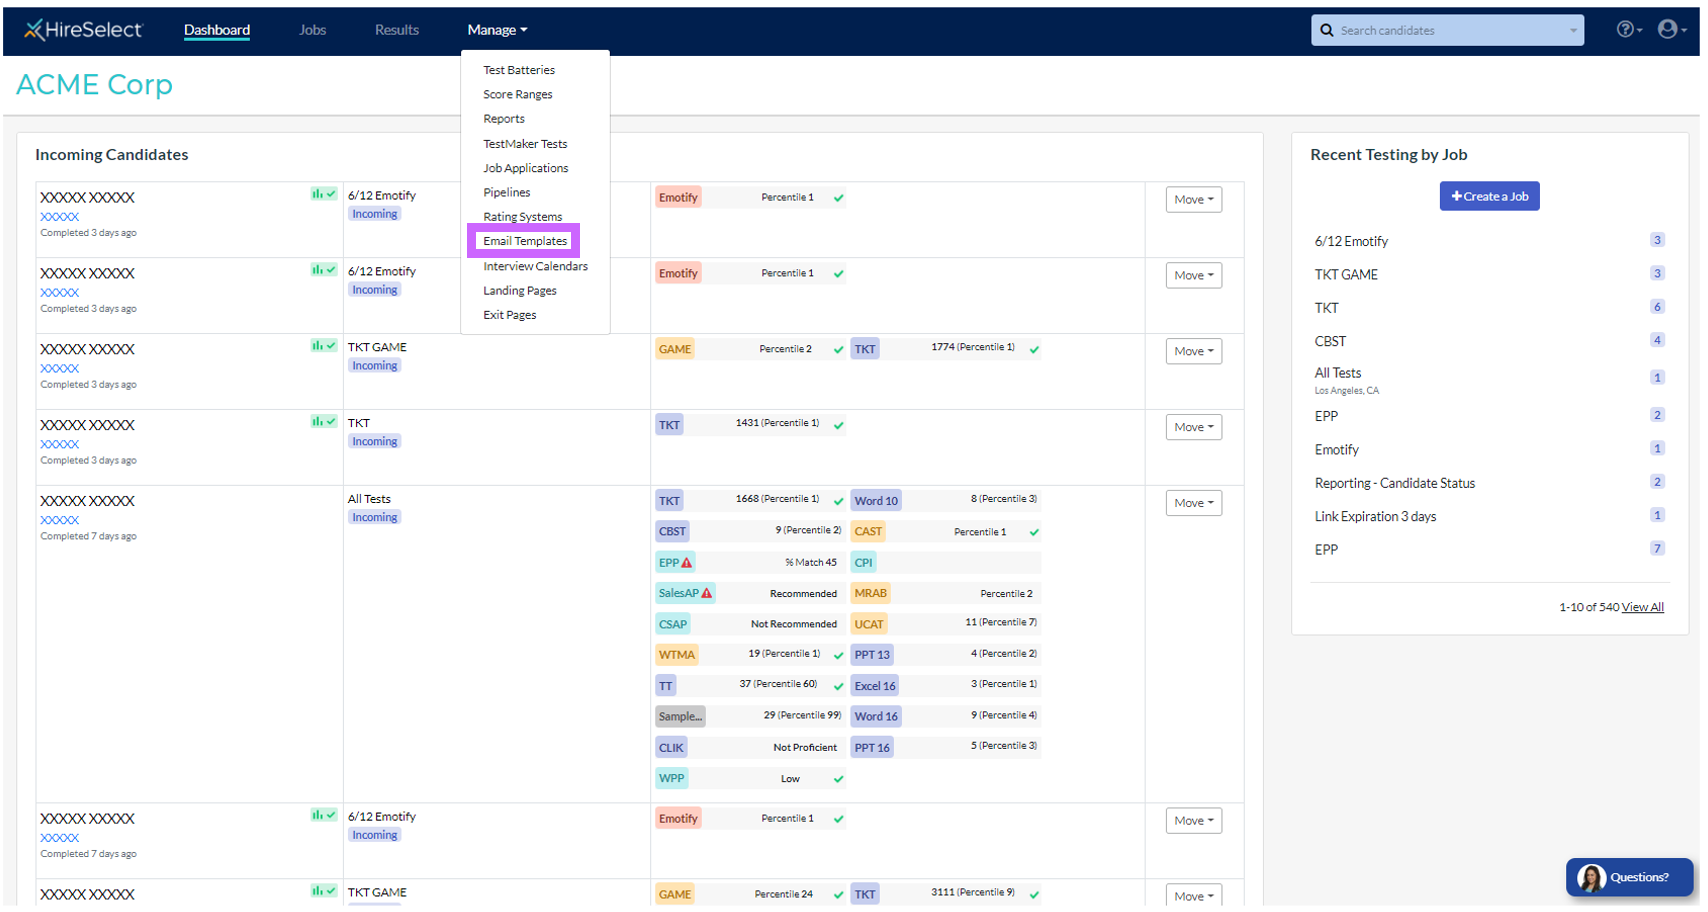Select Pipelines in Manage menu
Screen dimensions: 1708x912
coord(507,192)
